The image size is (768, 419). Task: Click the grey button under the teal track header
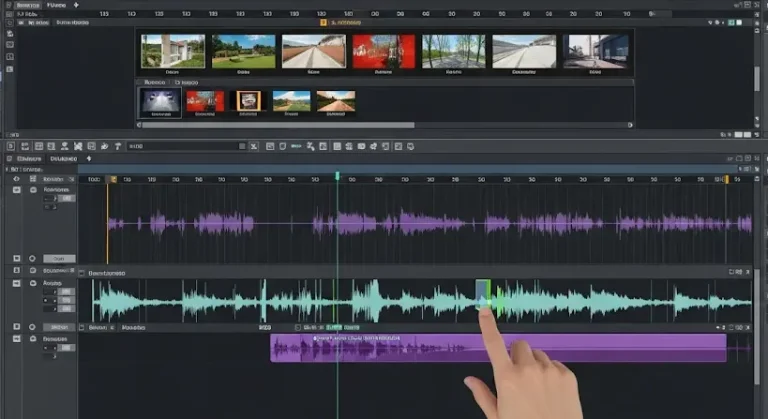[x=59, y=327]
